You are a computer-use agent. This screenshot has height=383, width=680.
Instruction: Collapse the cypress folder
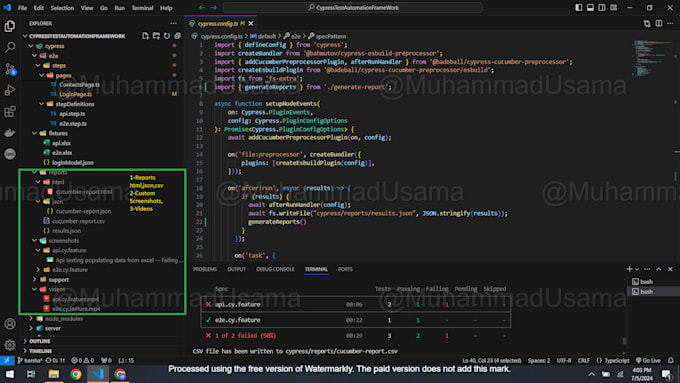pyautogui.click(x=31, y=46)
